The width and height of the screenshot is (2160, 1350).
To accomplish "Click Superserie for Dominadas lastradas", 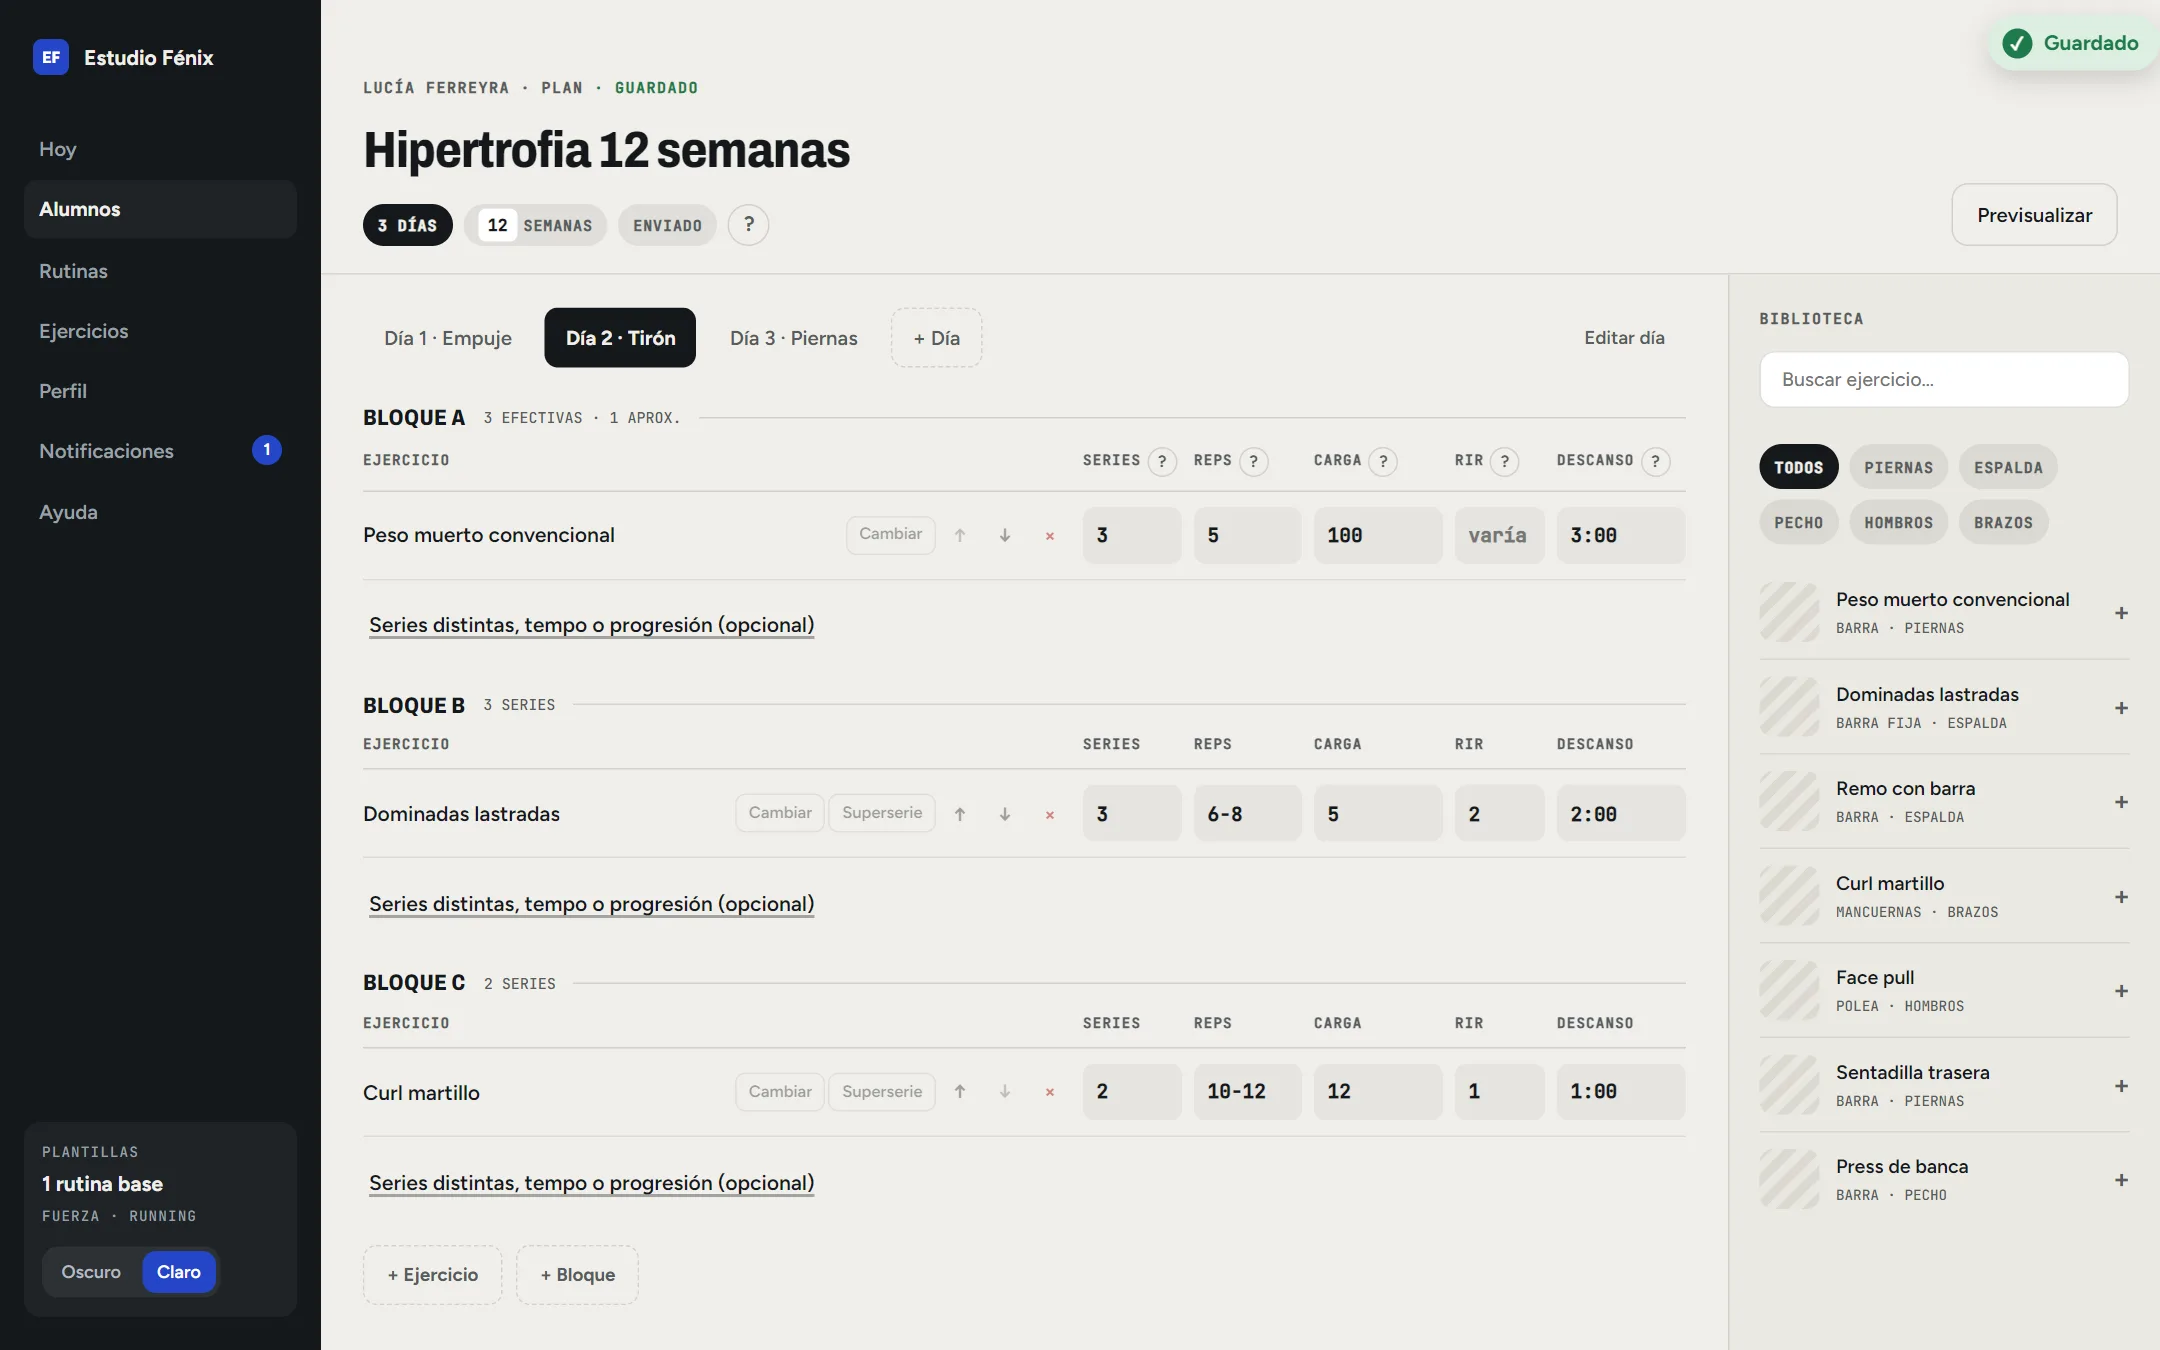I will coord(882,813).
